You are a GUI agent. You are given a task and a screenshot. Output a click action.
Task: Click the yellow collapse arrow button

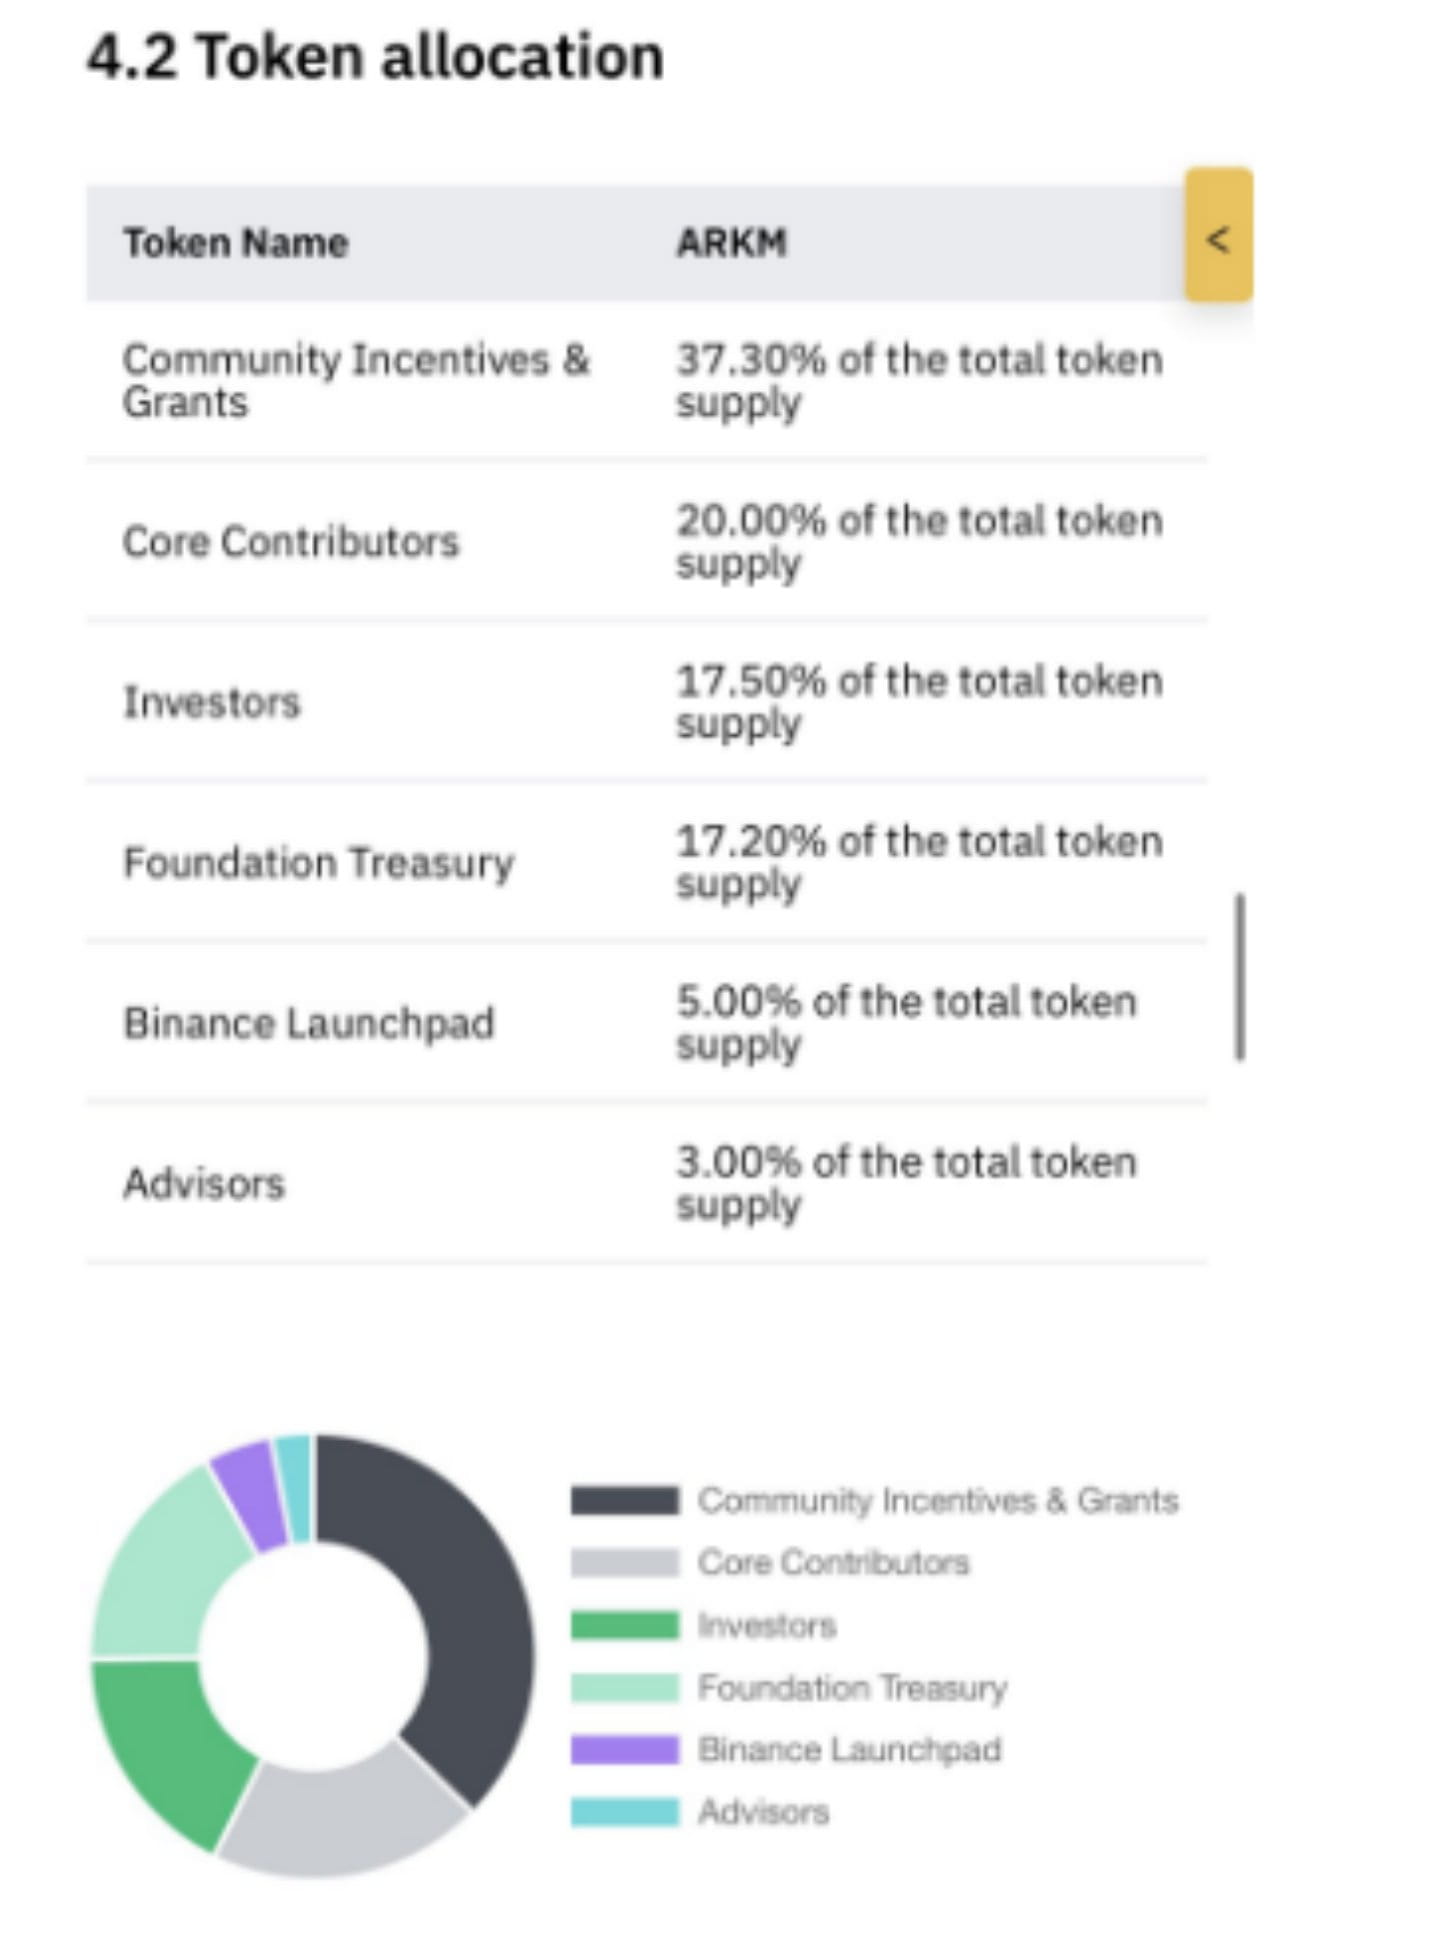coord(1218,236)
